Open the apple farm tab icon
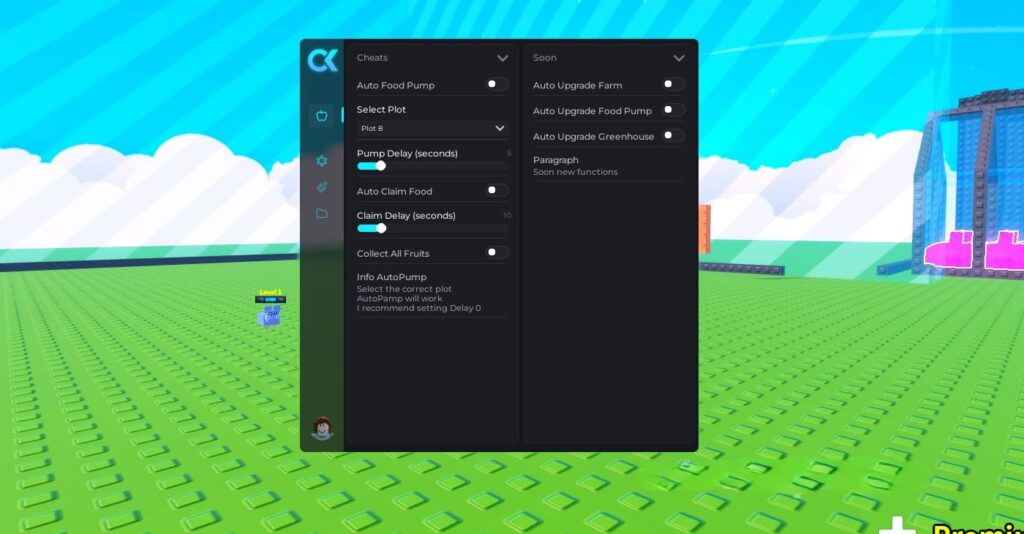Image resolution: width=1024 pixels, height=534 pixels. tap(321, 116)
